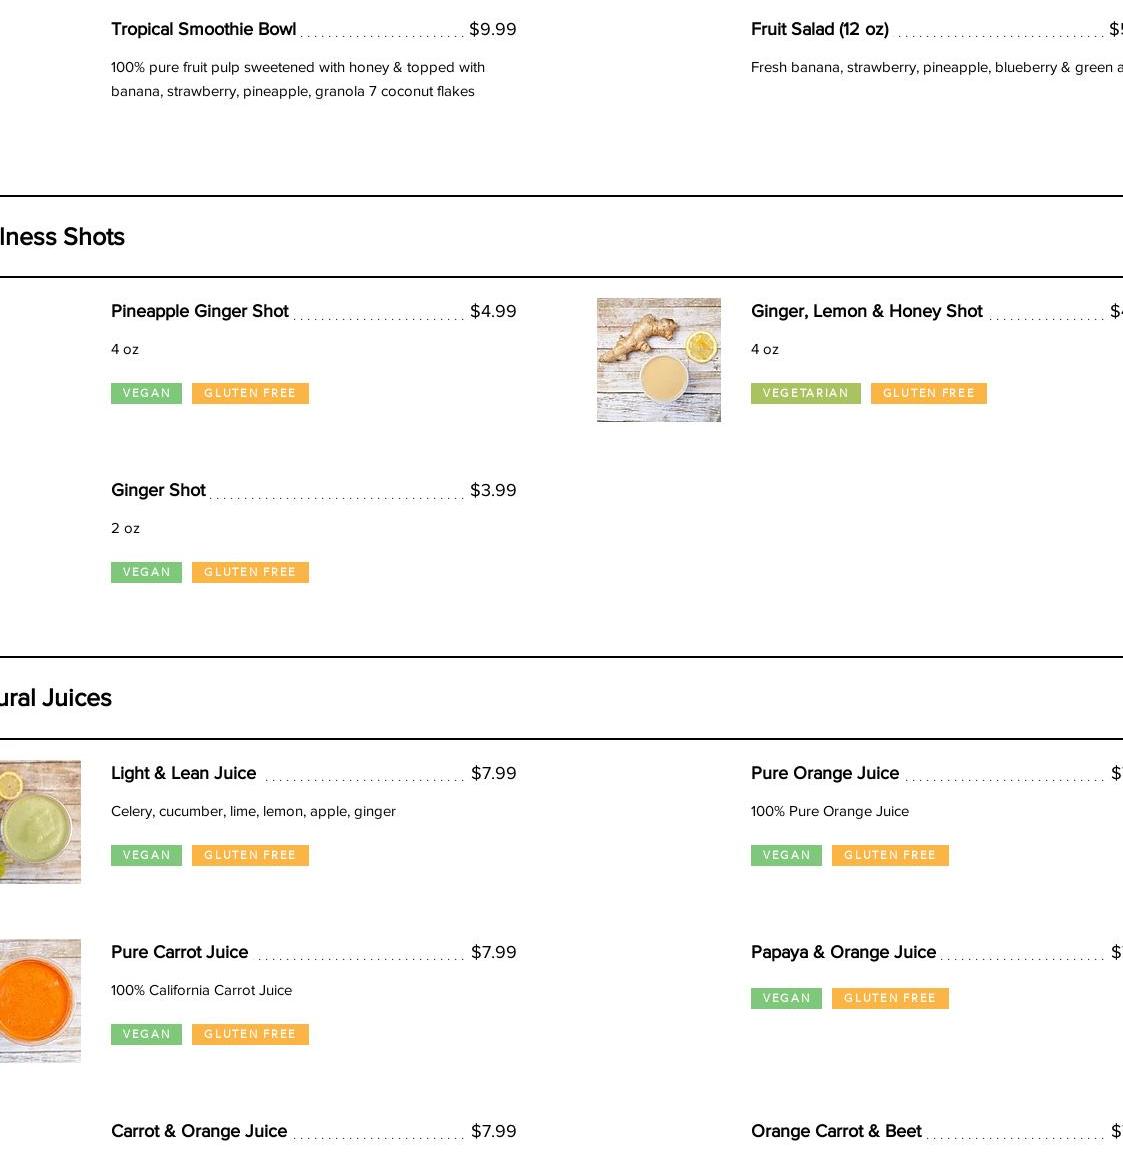Click the Ginger Shot menu item
Viewport: 1123px width, 1153px height.
158,490
